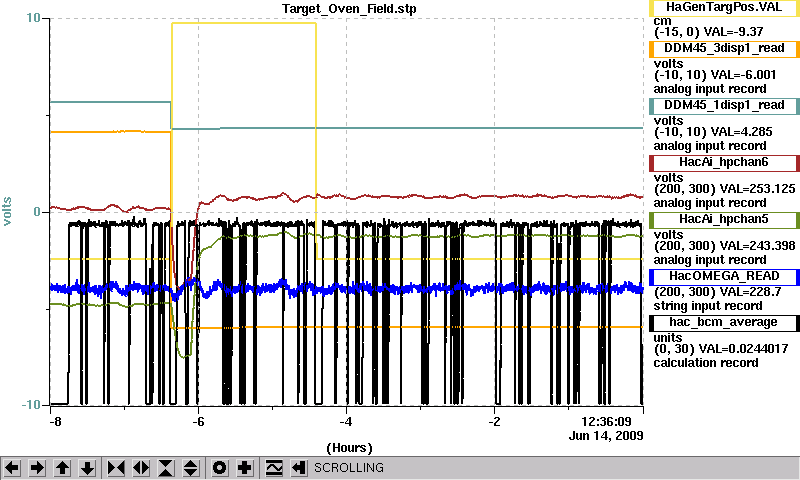Click the -6 tick on the time axis
Image resolution: width=800 pixels, height=480 pixels.
tap(198, 422)
